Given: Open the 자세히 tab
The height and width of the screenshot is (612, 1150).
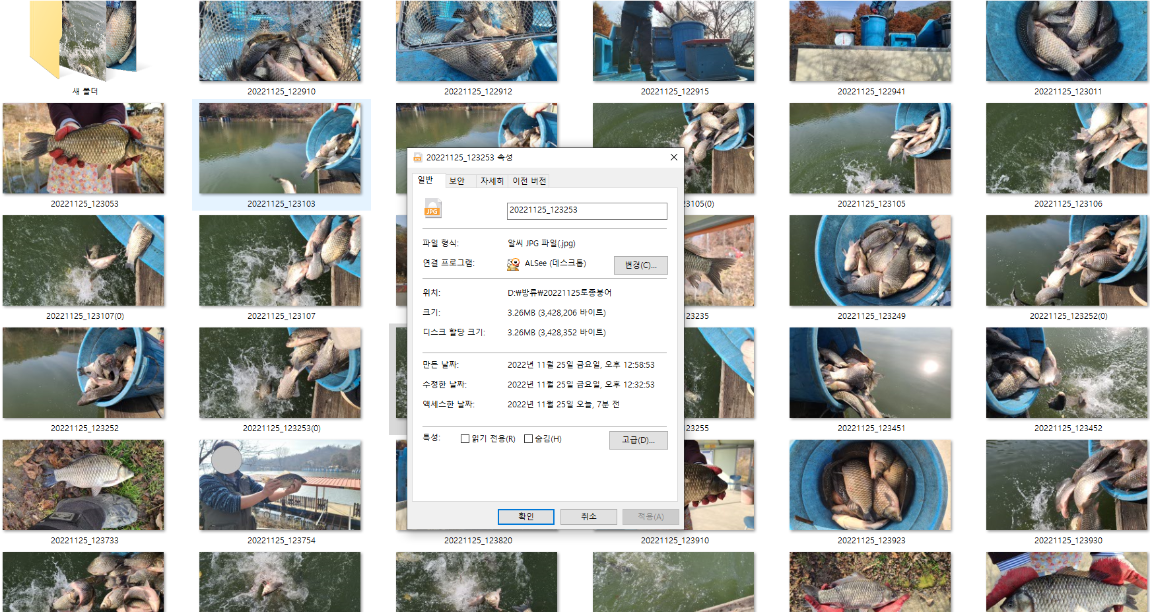Looking at the screenshot, I should point(491,181).
